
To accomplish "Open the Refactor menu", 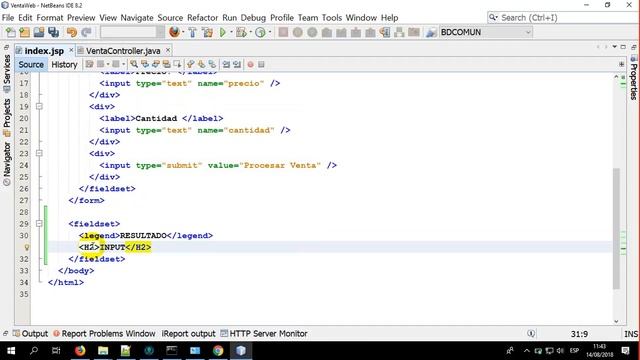I will point(202,18).
